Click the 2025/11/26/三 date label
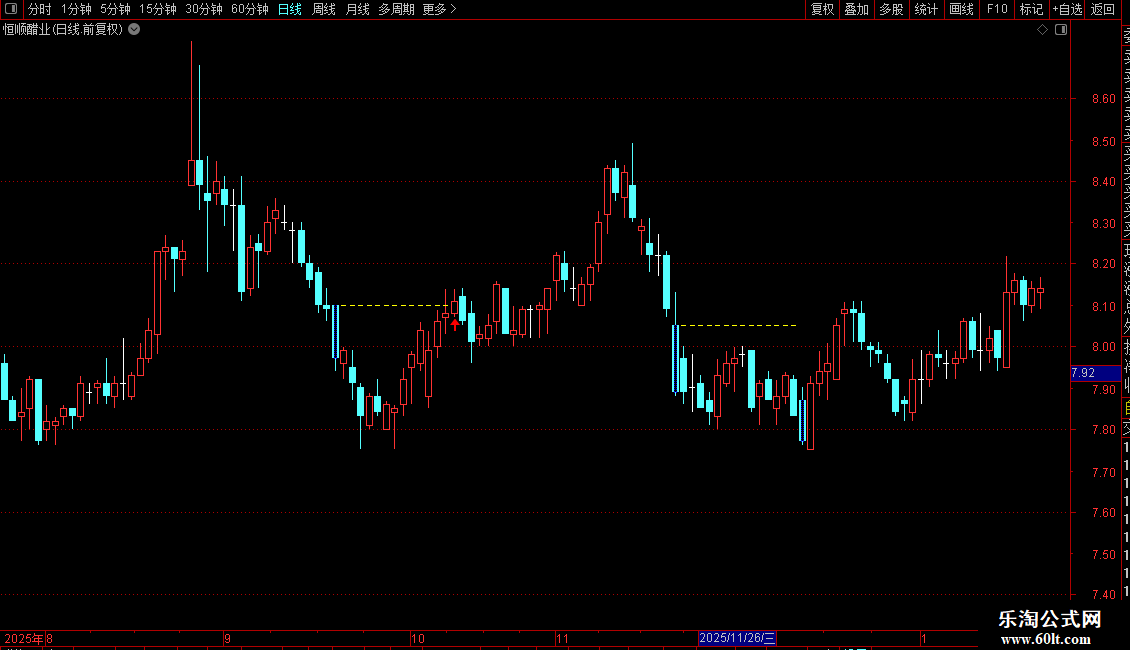The image size is (1130, 650). [x=737, y=638]
